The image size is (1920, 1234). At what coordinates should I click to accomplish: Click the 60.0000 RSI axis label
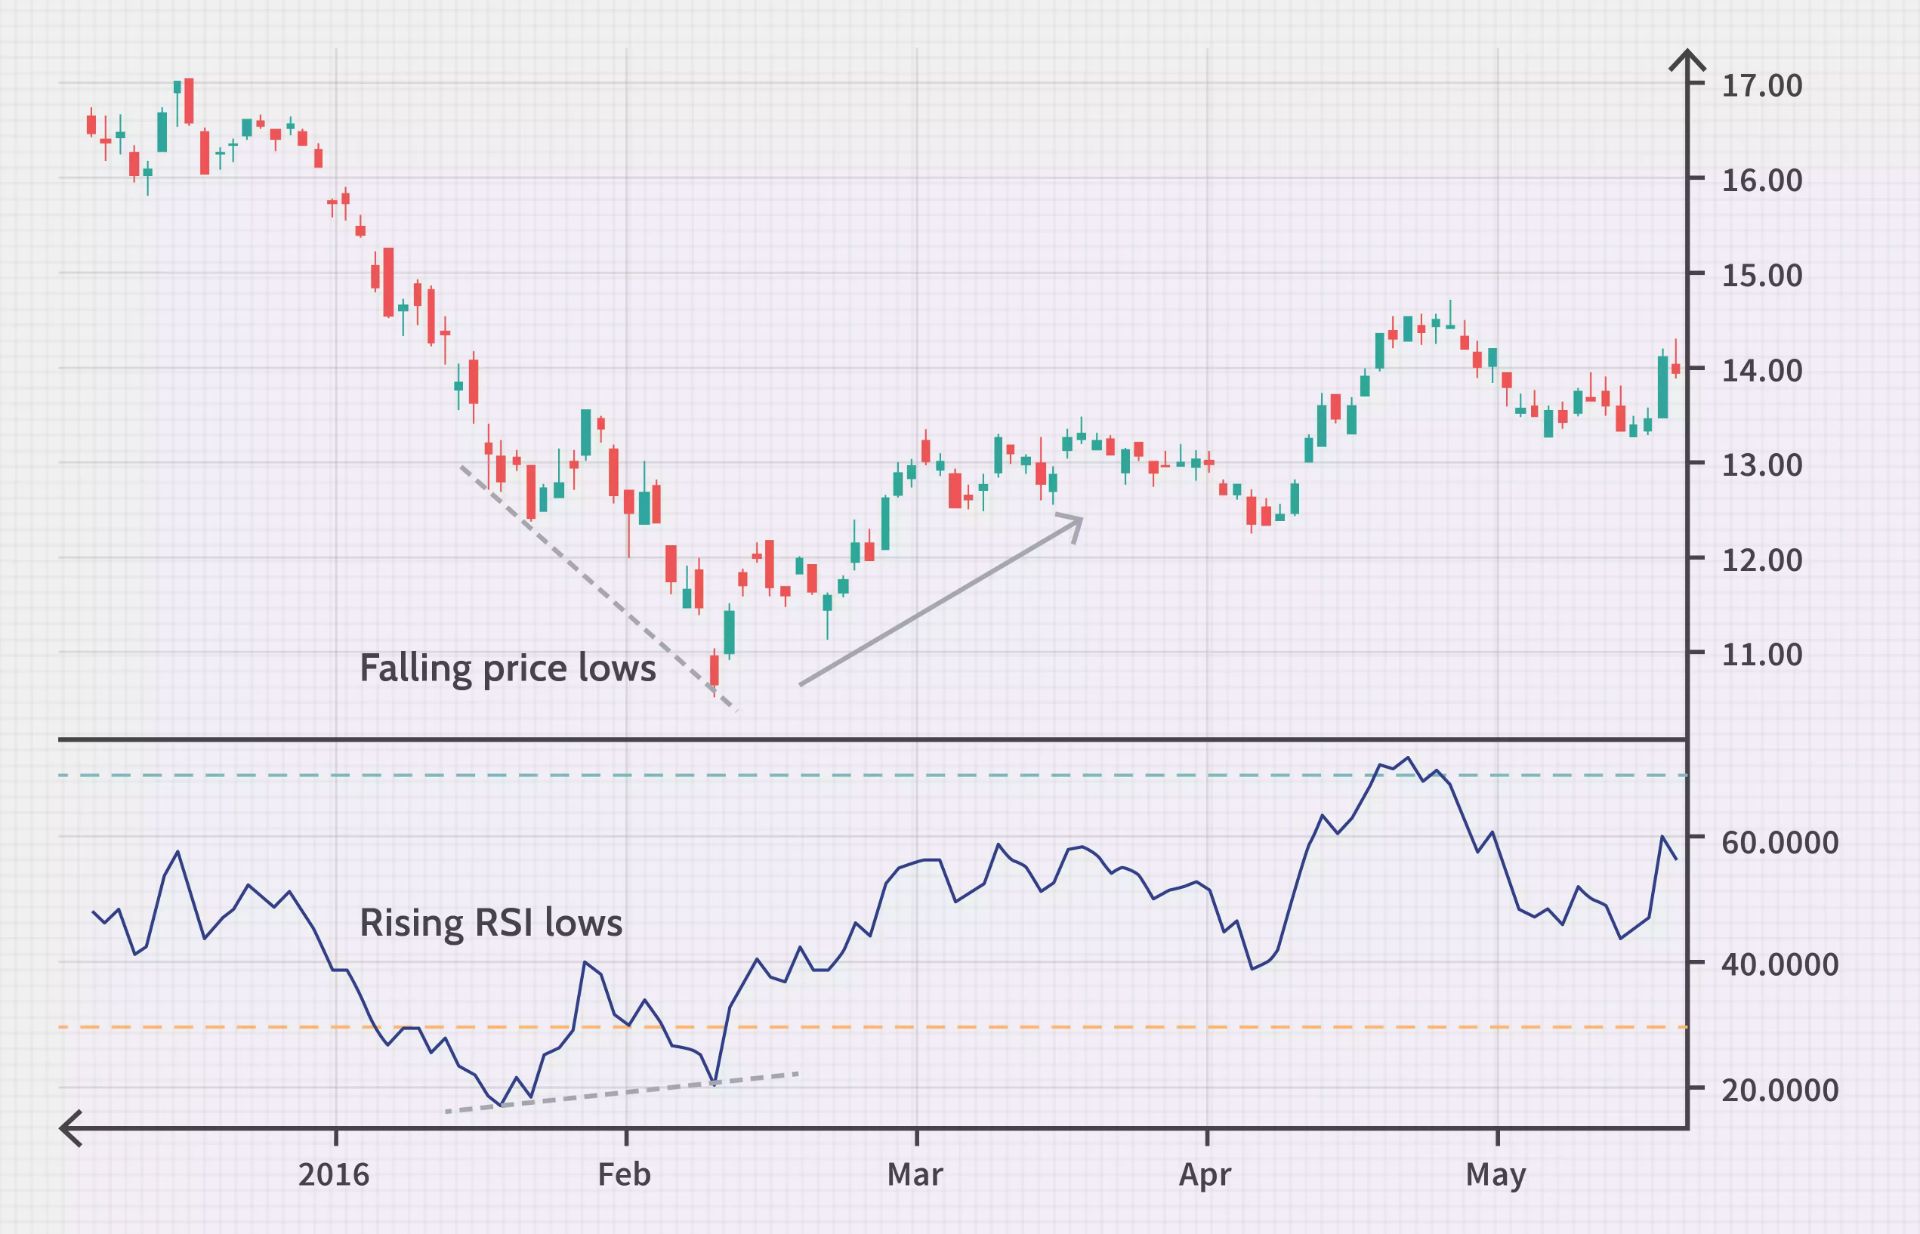(x=1779, y=842)
